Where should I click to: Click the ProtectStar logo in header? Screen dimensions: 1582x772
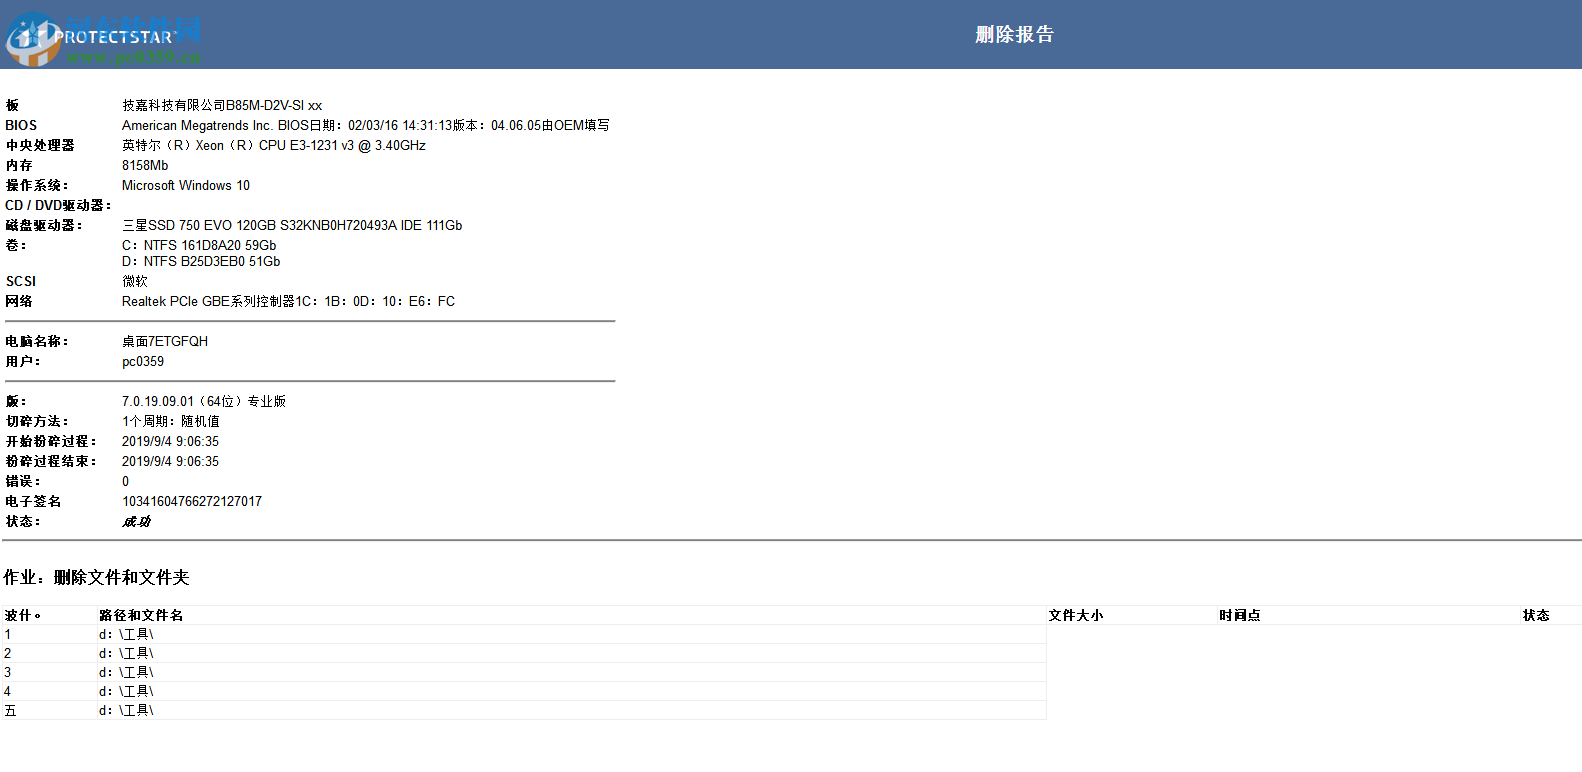(92, 38)
